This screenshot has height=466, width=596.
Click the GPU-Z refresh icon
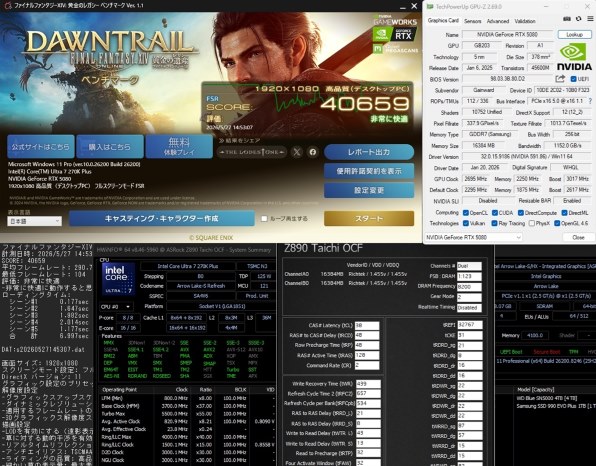tap(579, 19)
